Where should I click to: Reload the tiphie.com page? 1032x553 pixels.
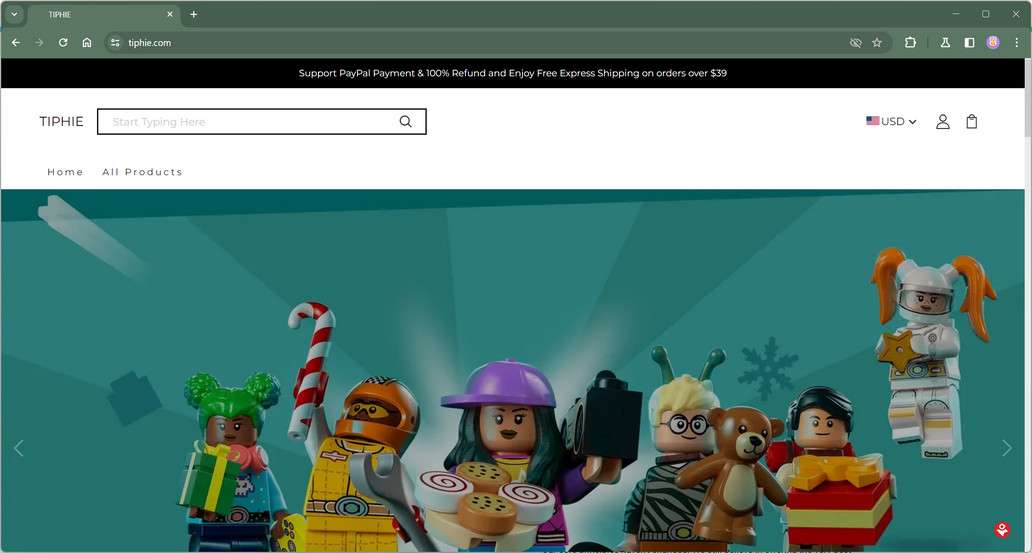(x=63, y=43)
